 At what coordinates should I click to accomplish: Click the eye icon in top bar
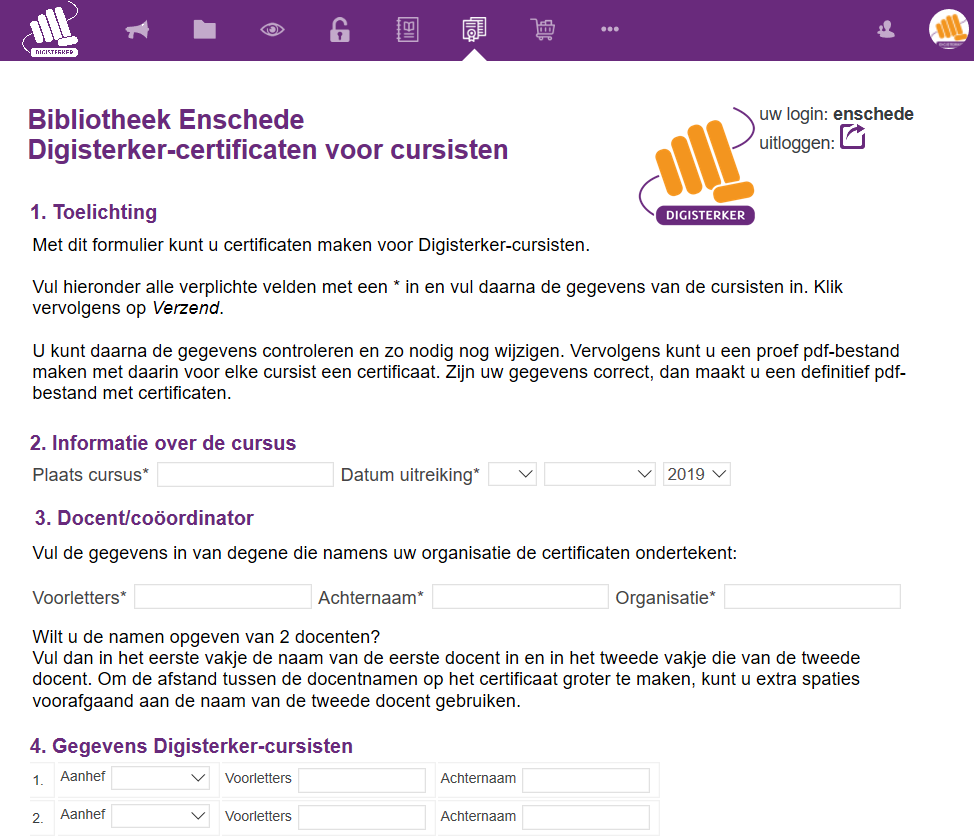(x=272, y=29)
